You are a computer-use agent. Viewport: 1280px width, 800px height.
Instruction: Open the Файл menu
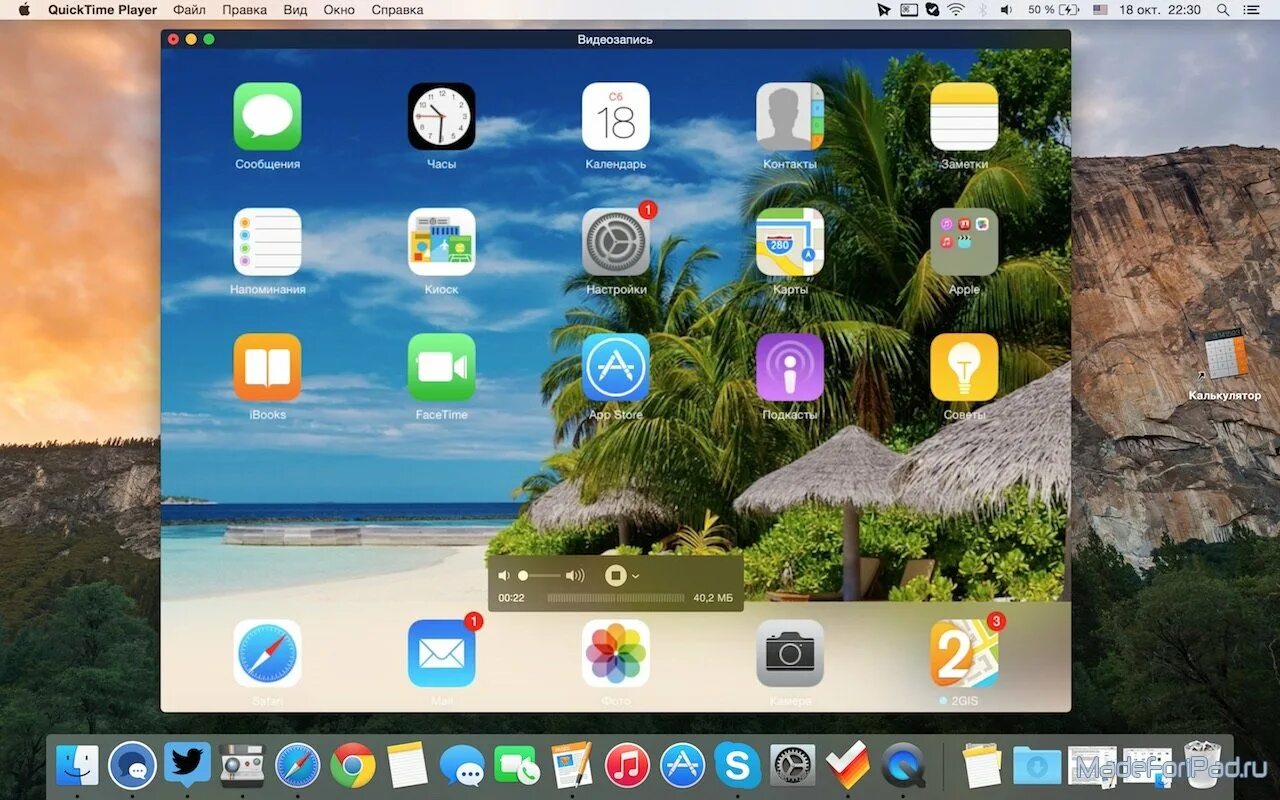click(x=189, y=10)
